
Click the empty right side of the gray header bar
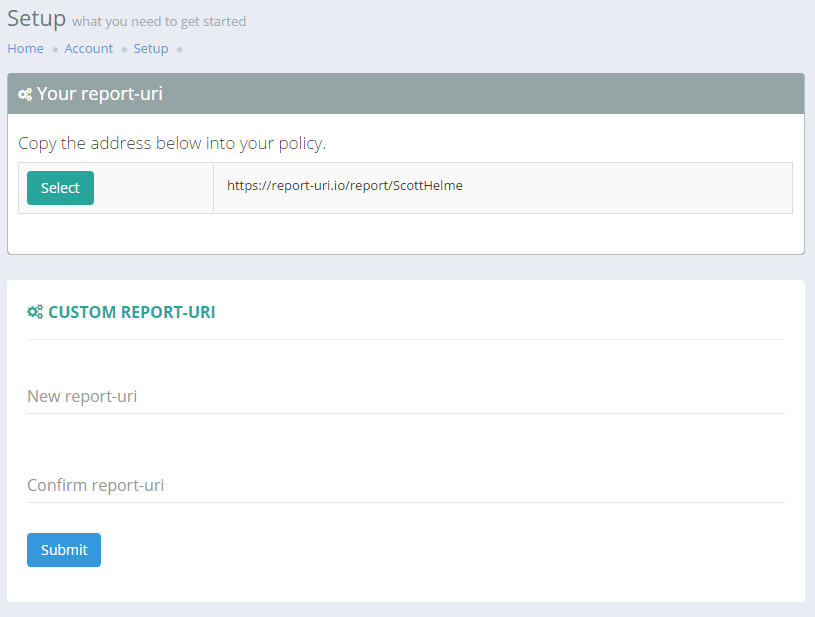point(600,94)
